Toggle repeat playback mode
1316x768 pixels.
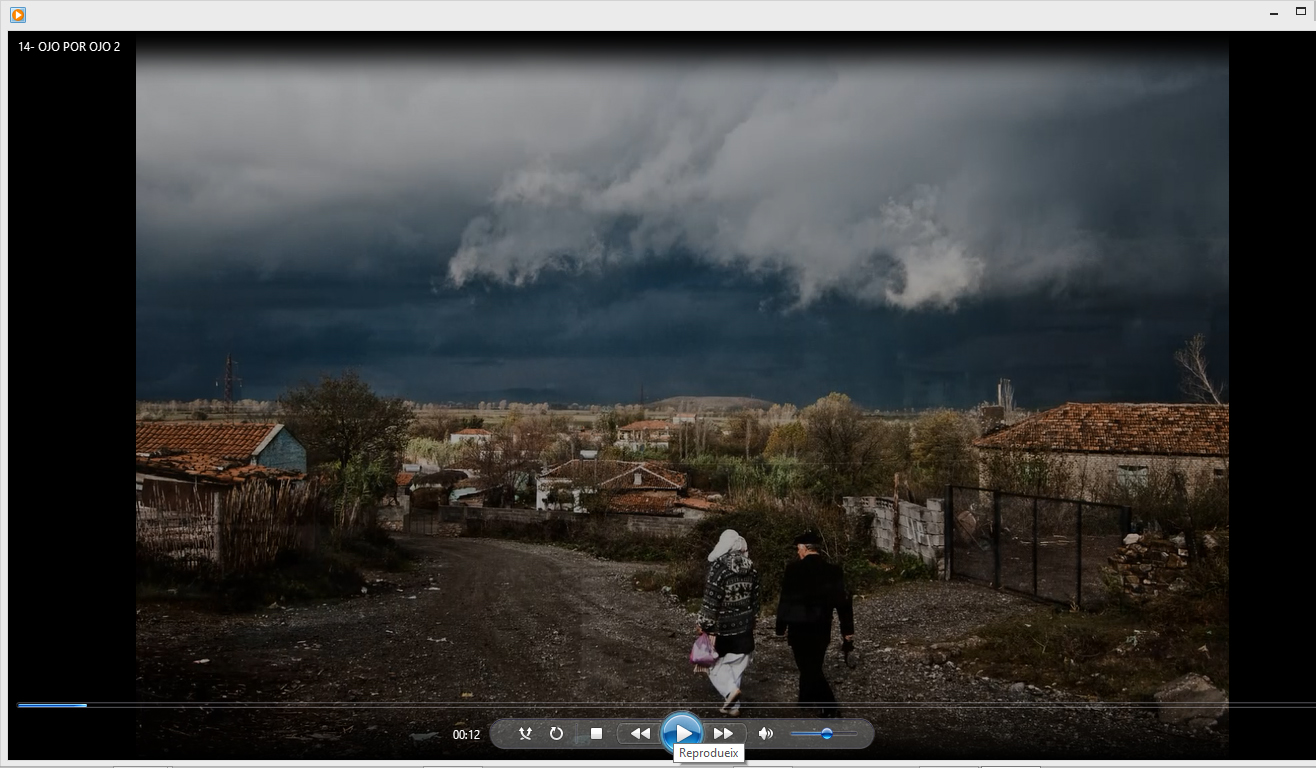point(557,734)
